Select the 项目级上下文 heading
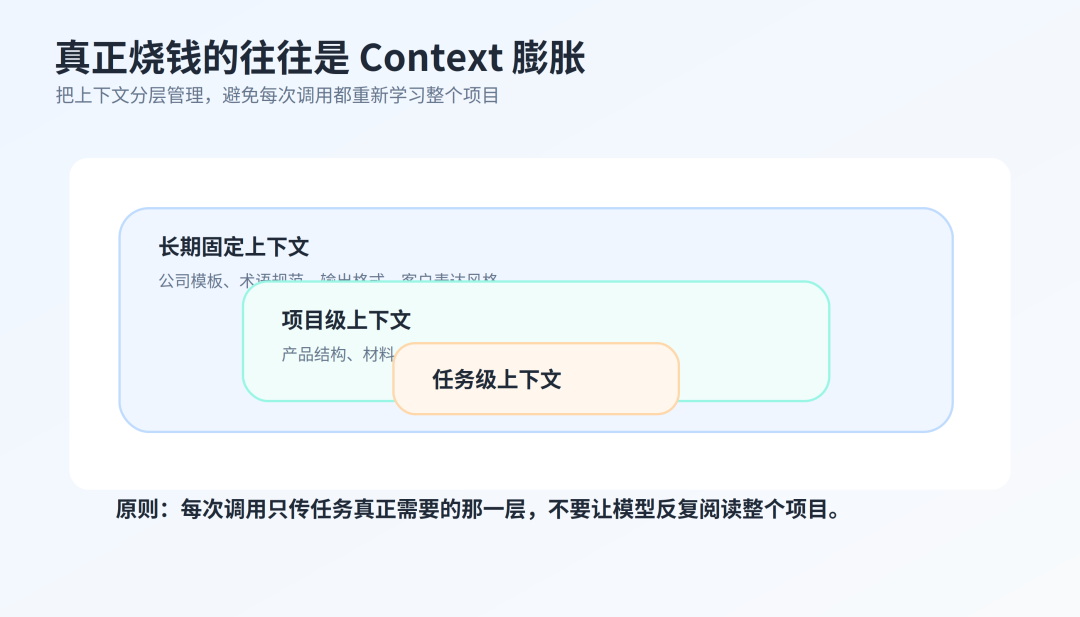 [346, 320]
